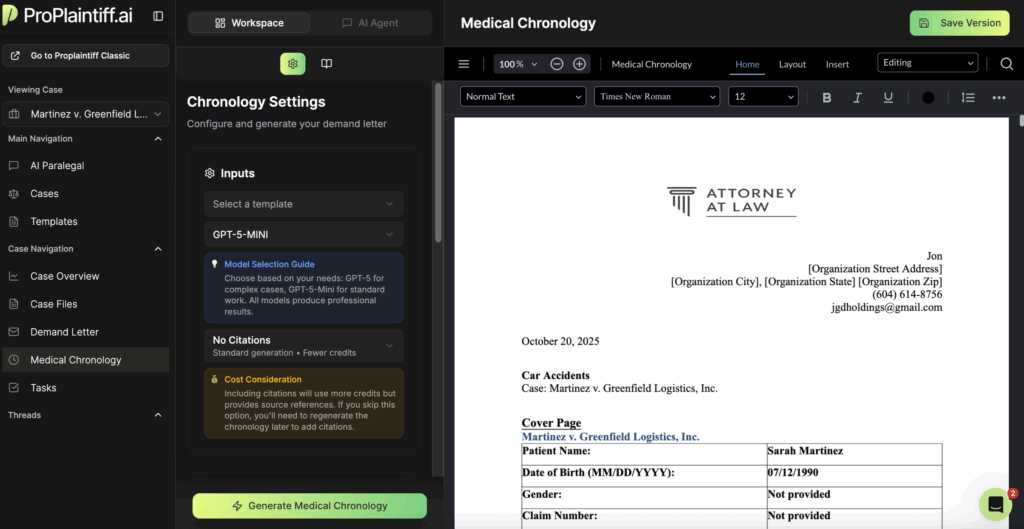Click the zoom out minus icon
Screen dimensions: 1024x529
click(557, 64)
